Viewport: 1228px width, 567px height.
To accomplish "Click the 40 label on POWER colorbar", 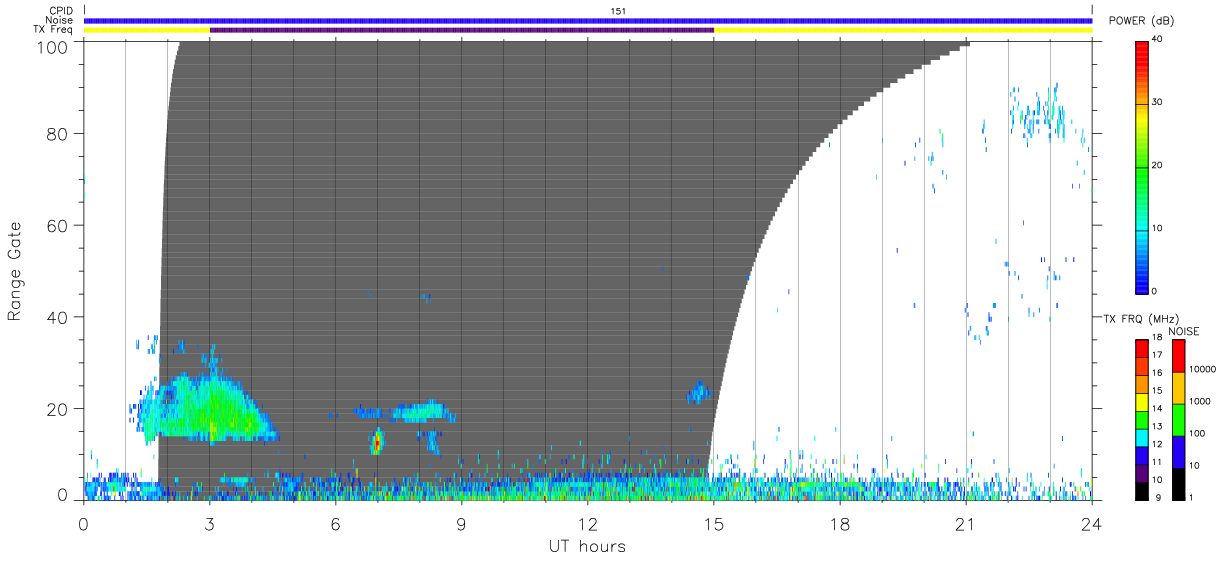I will (1157, 40).
